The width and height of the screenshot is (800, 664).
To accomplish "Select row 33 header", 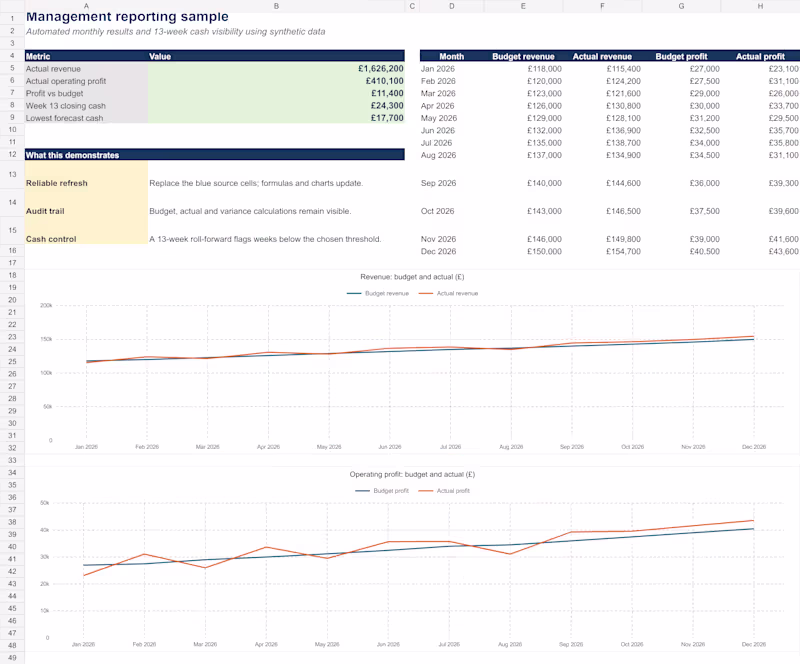I will coord(12,460).
